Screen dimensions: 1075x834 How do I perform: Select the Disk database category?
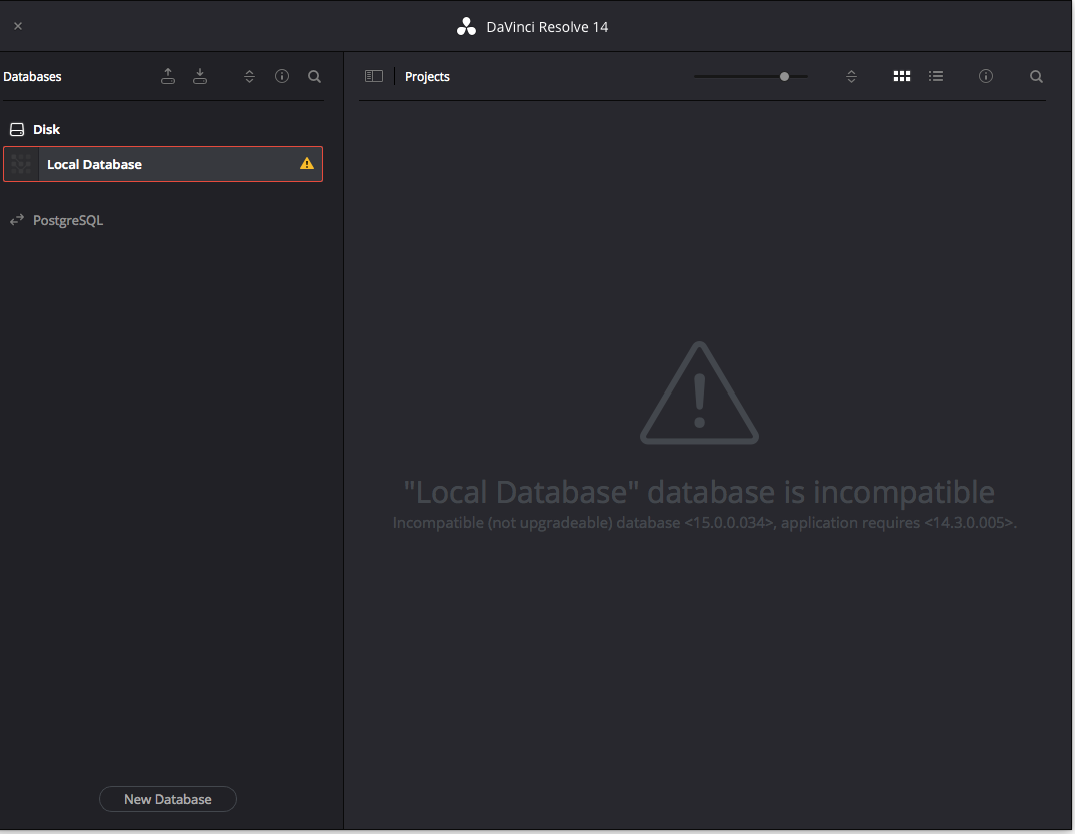[47, 130]
